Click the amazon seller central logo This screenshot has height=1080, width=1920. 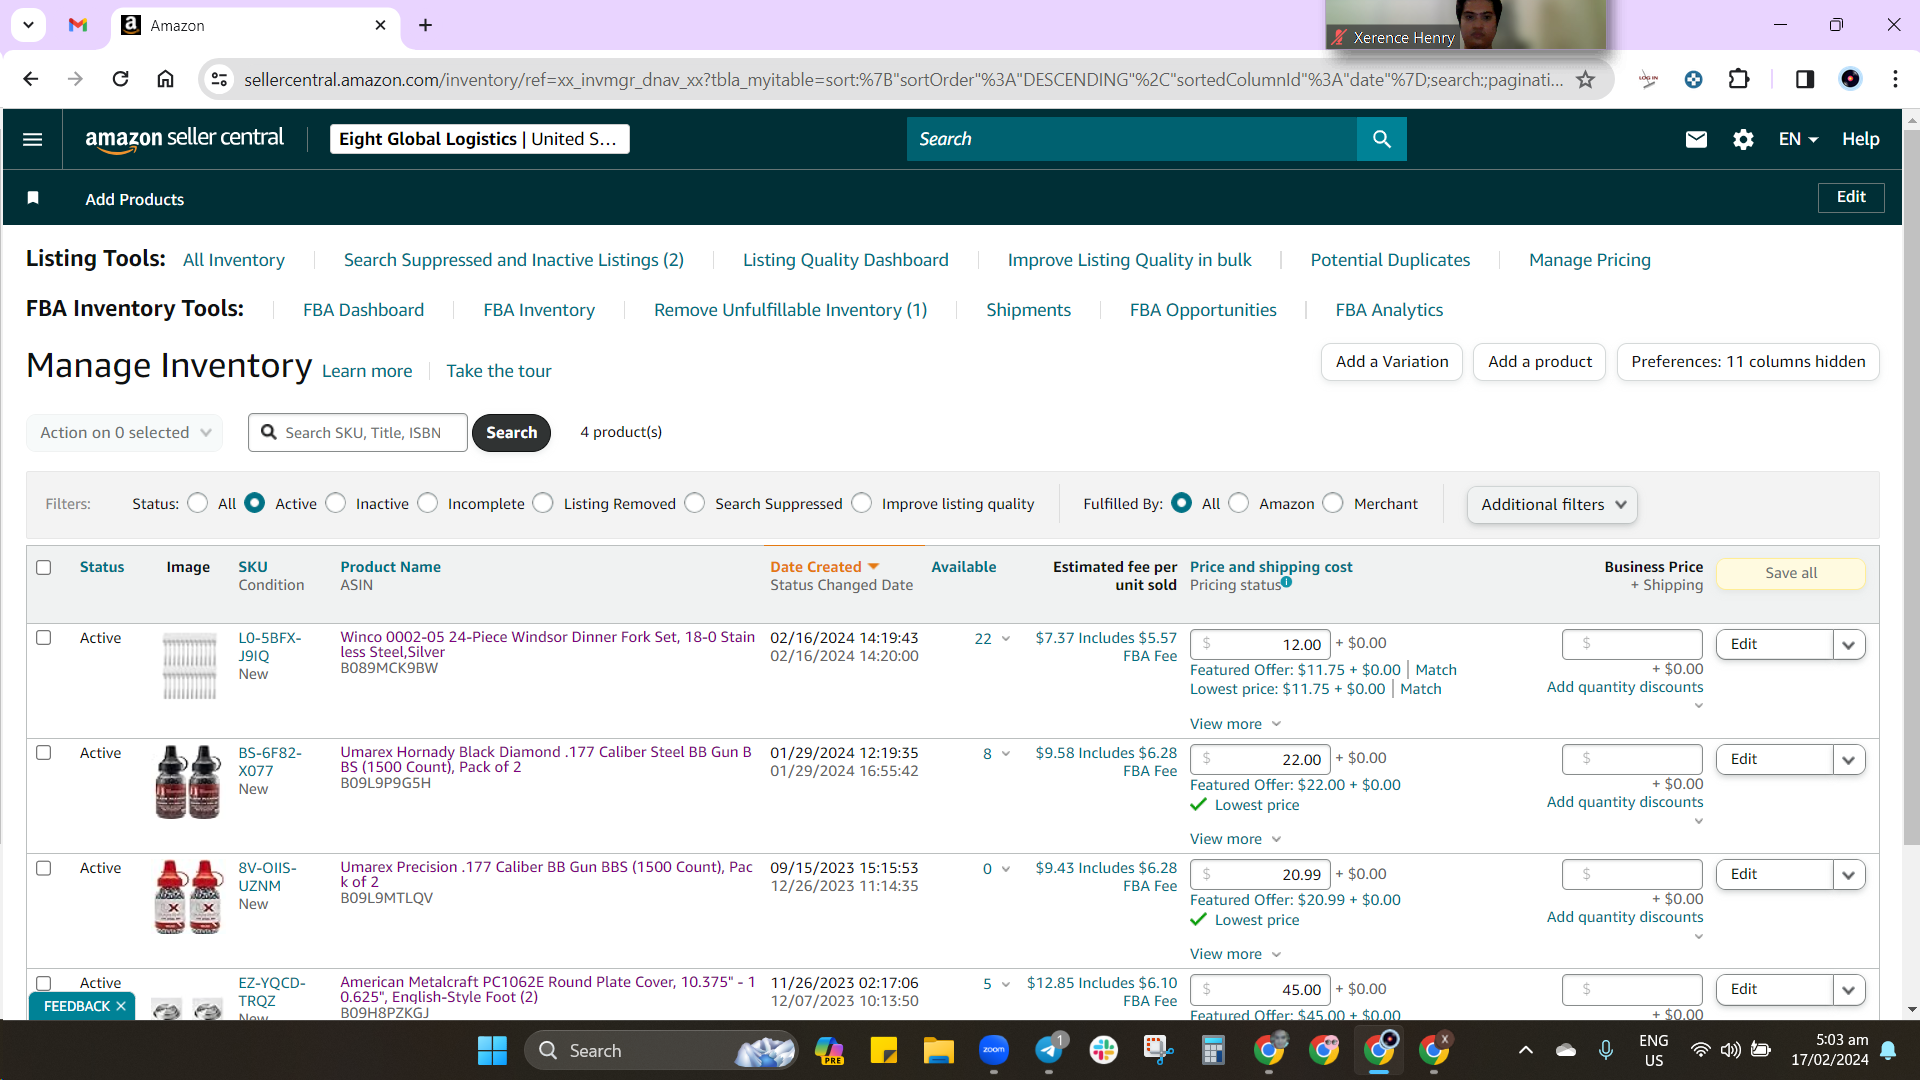point(184,139)
